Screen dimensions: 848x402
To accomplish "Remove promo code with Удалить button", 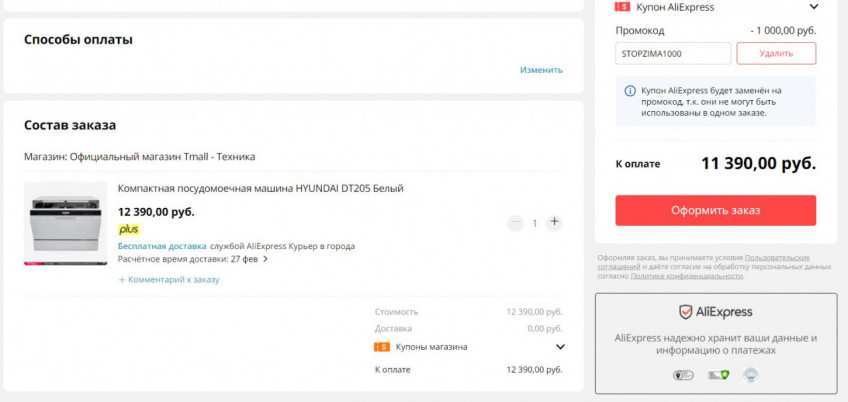I will (776, 54).
